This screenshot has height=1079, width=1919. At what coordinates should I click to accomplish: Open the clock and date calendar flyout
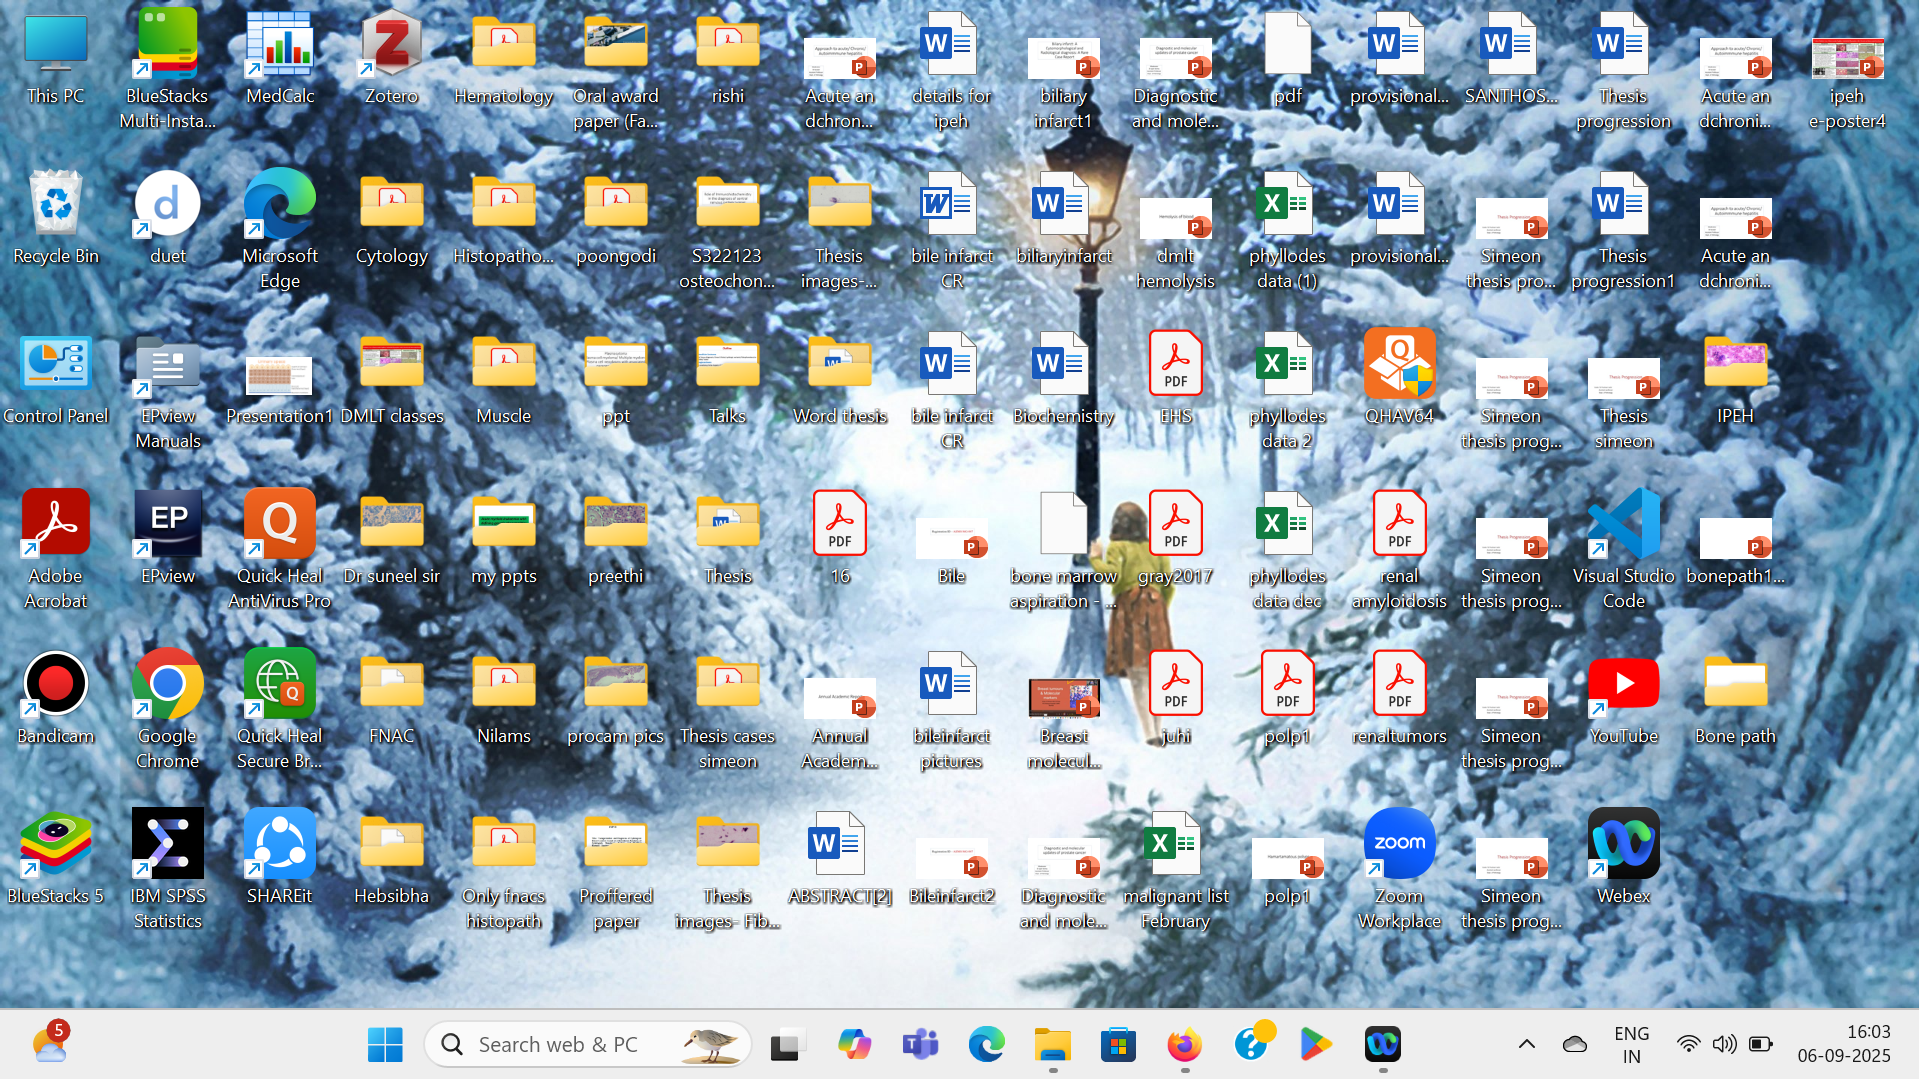[x=1843, y=1045]
